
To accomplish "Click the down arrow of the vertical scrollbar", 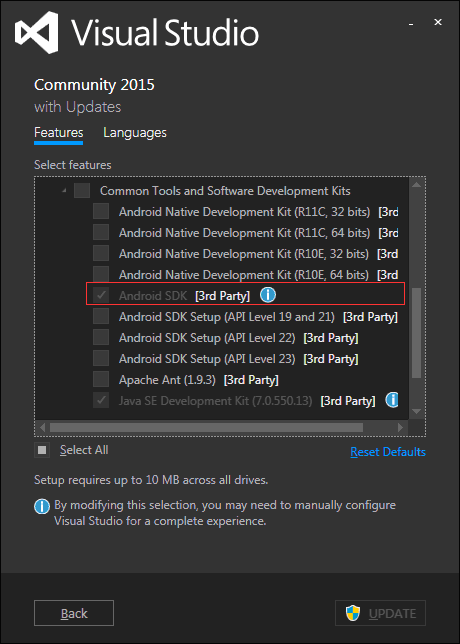I will coord(416,412).
